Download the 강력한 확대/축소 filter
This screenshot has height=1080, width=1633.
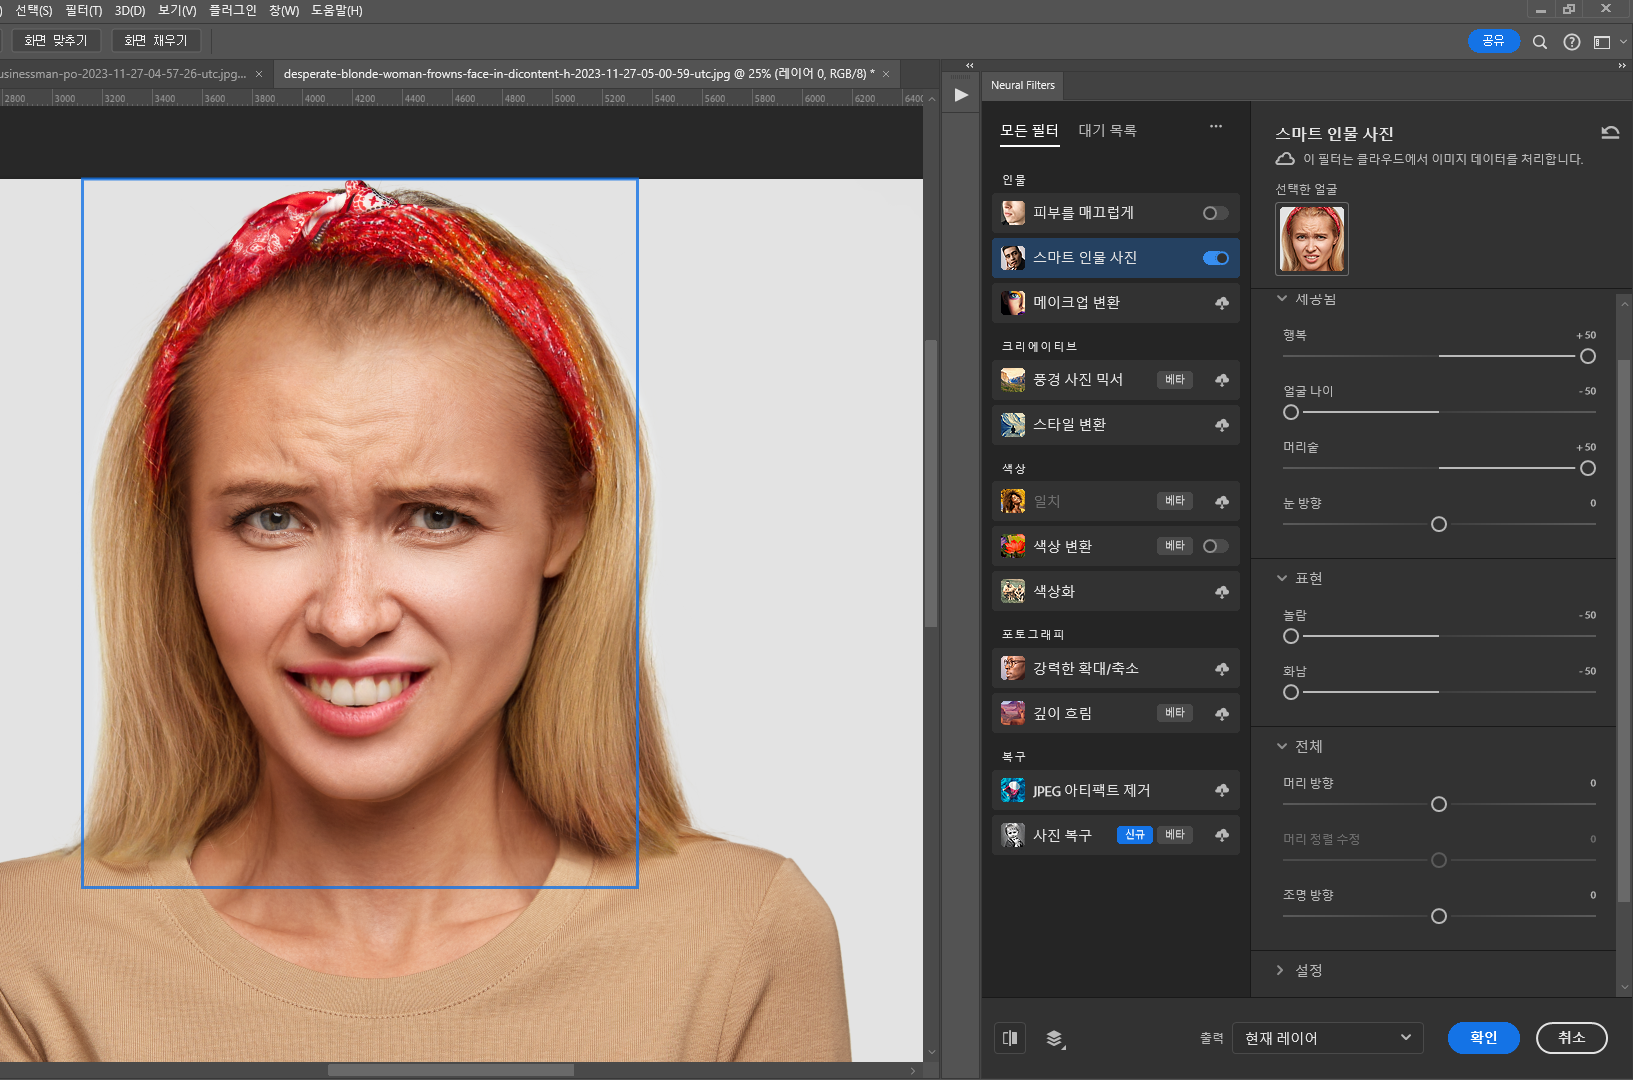click(x=1222, y=669)
